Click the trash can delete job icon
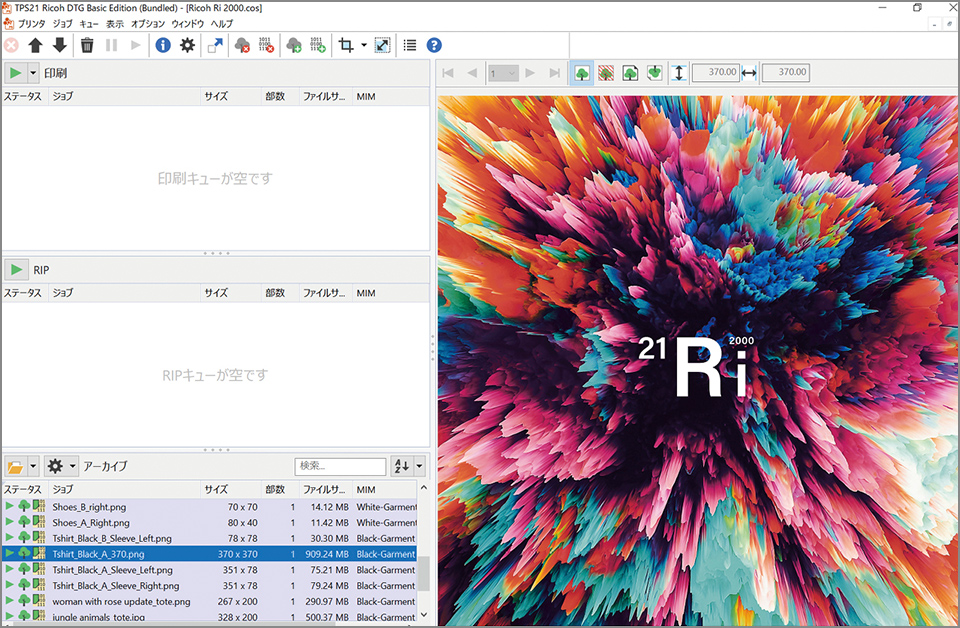 click(87, 45)
